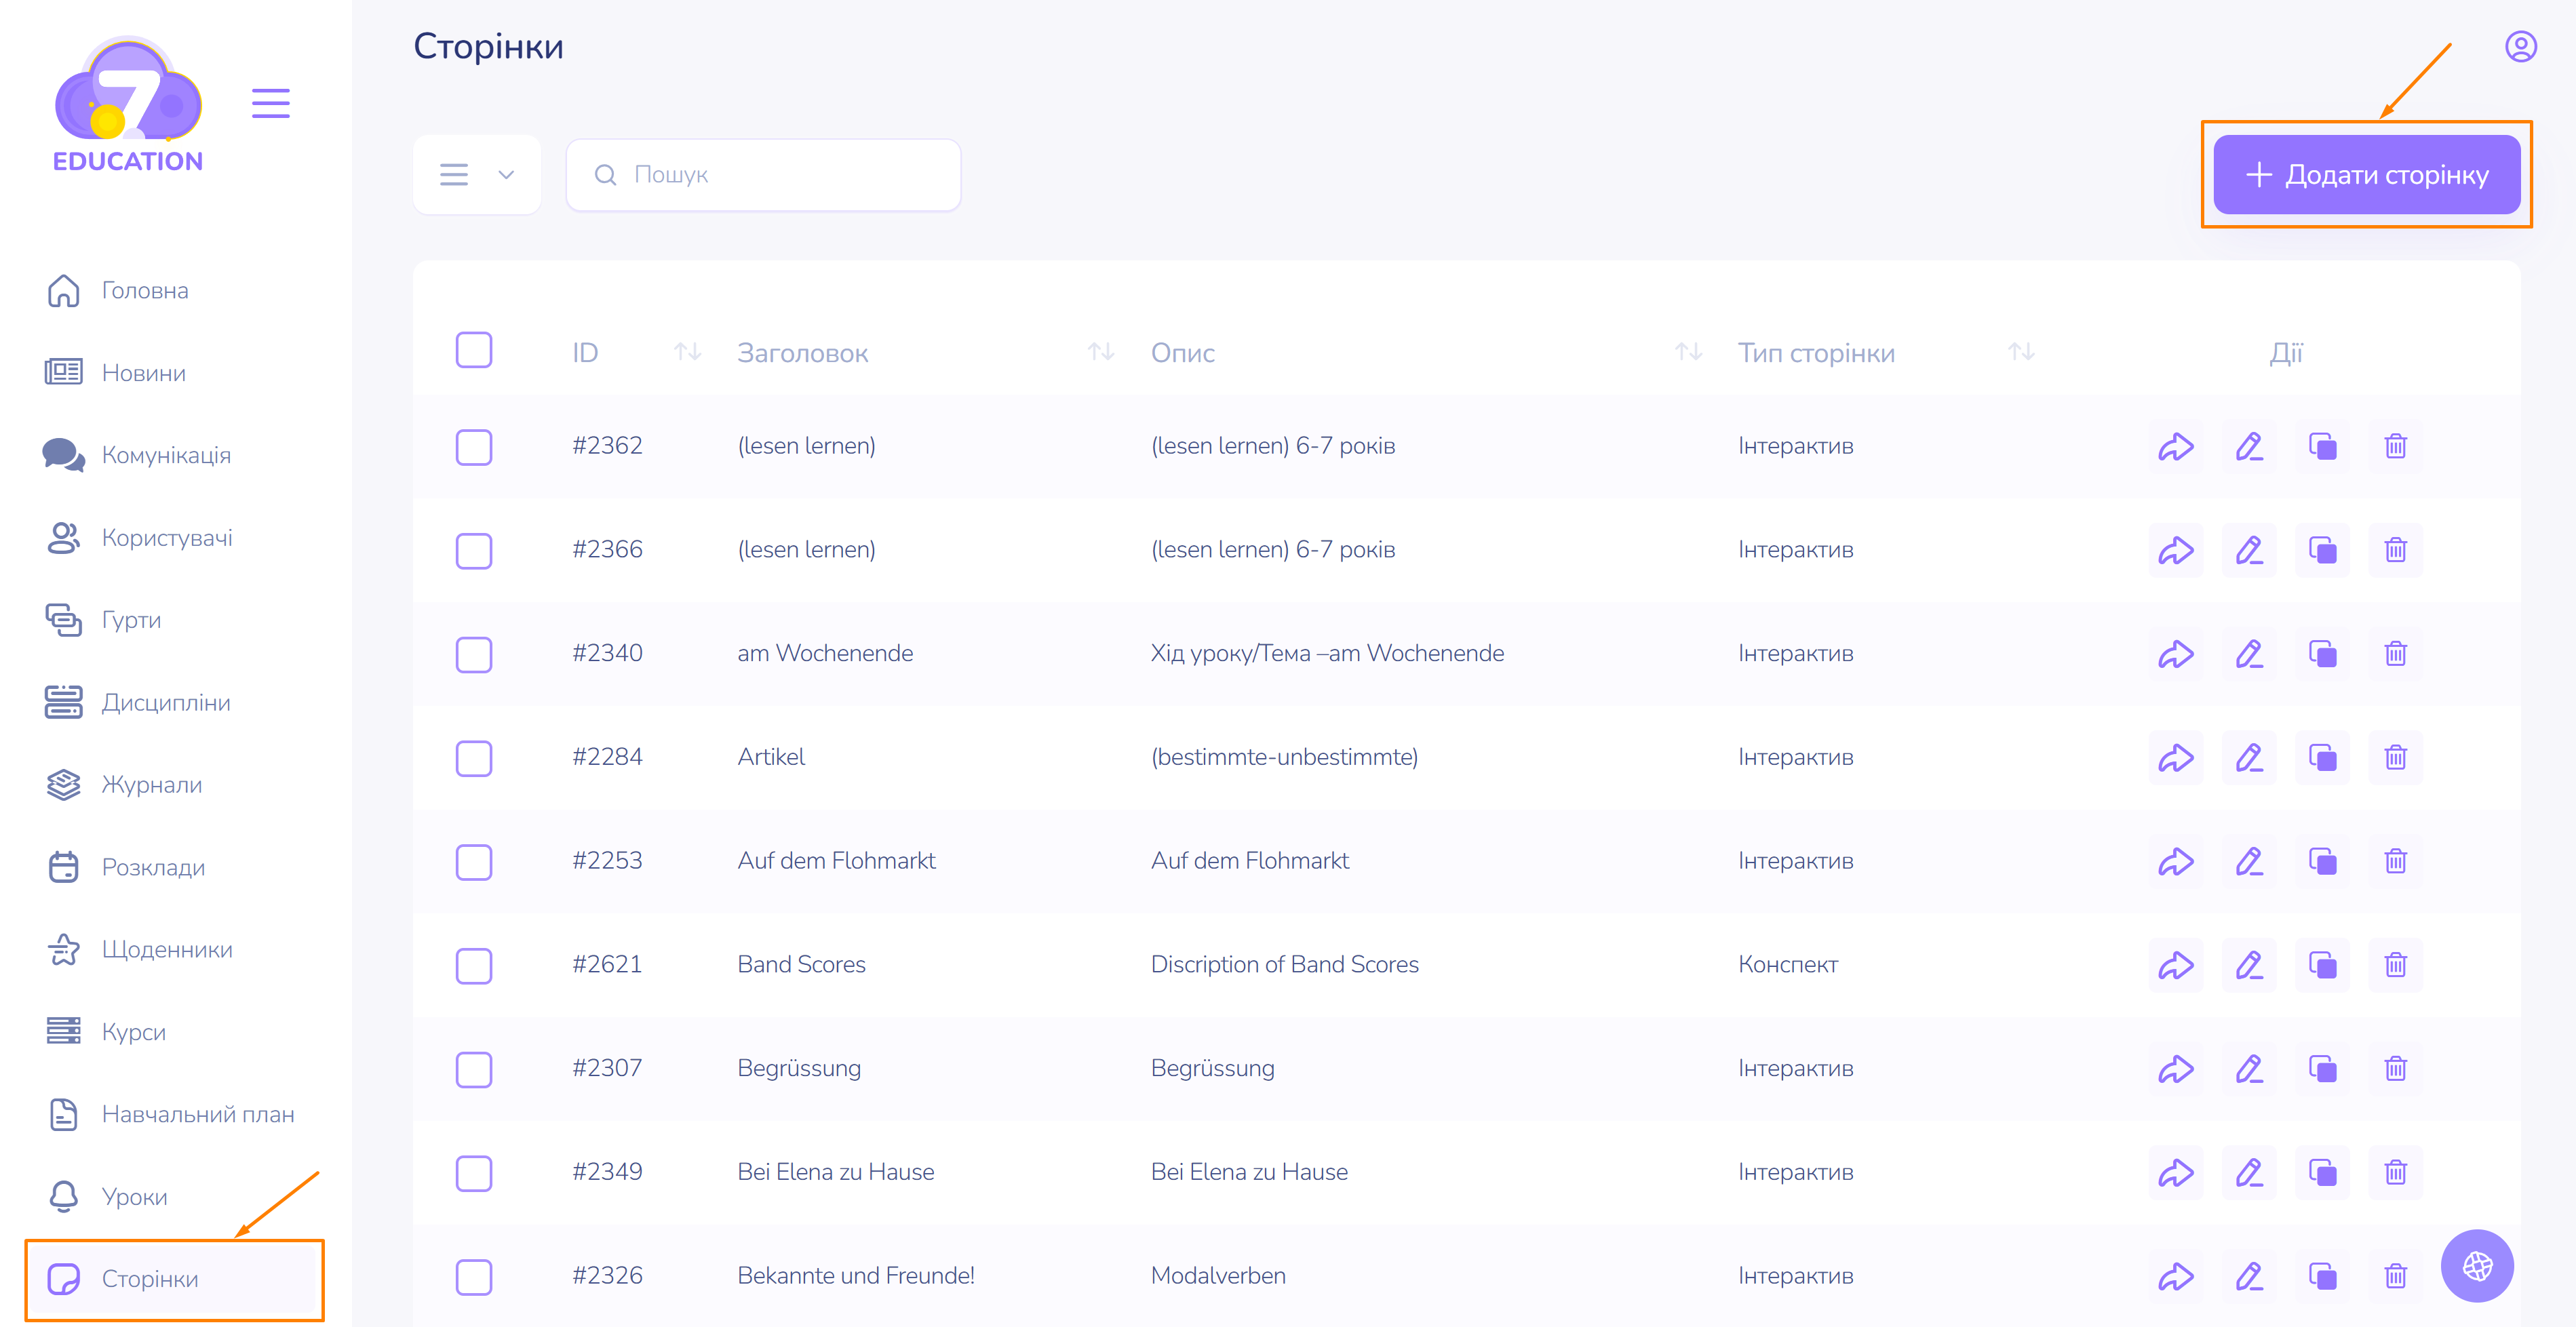Tick the Auf dem Flohmarkt checkbox

(474, 862)
